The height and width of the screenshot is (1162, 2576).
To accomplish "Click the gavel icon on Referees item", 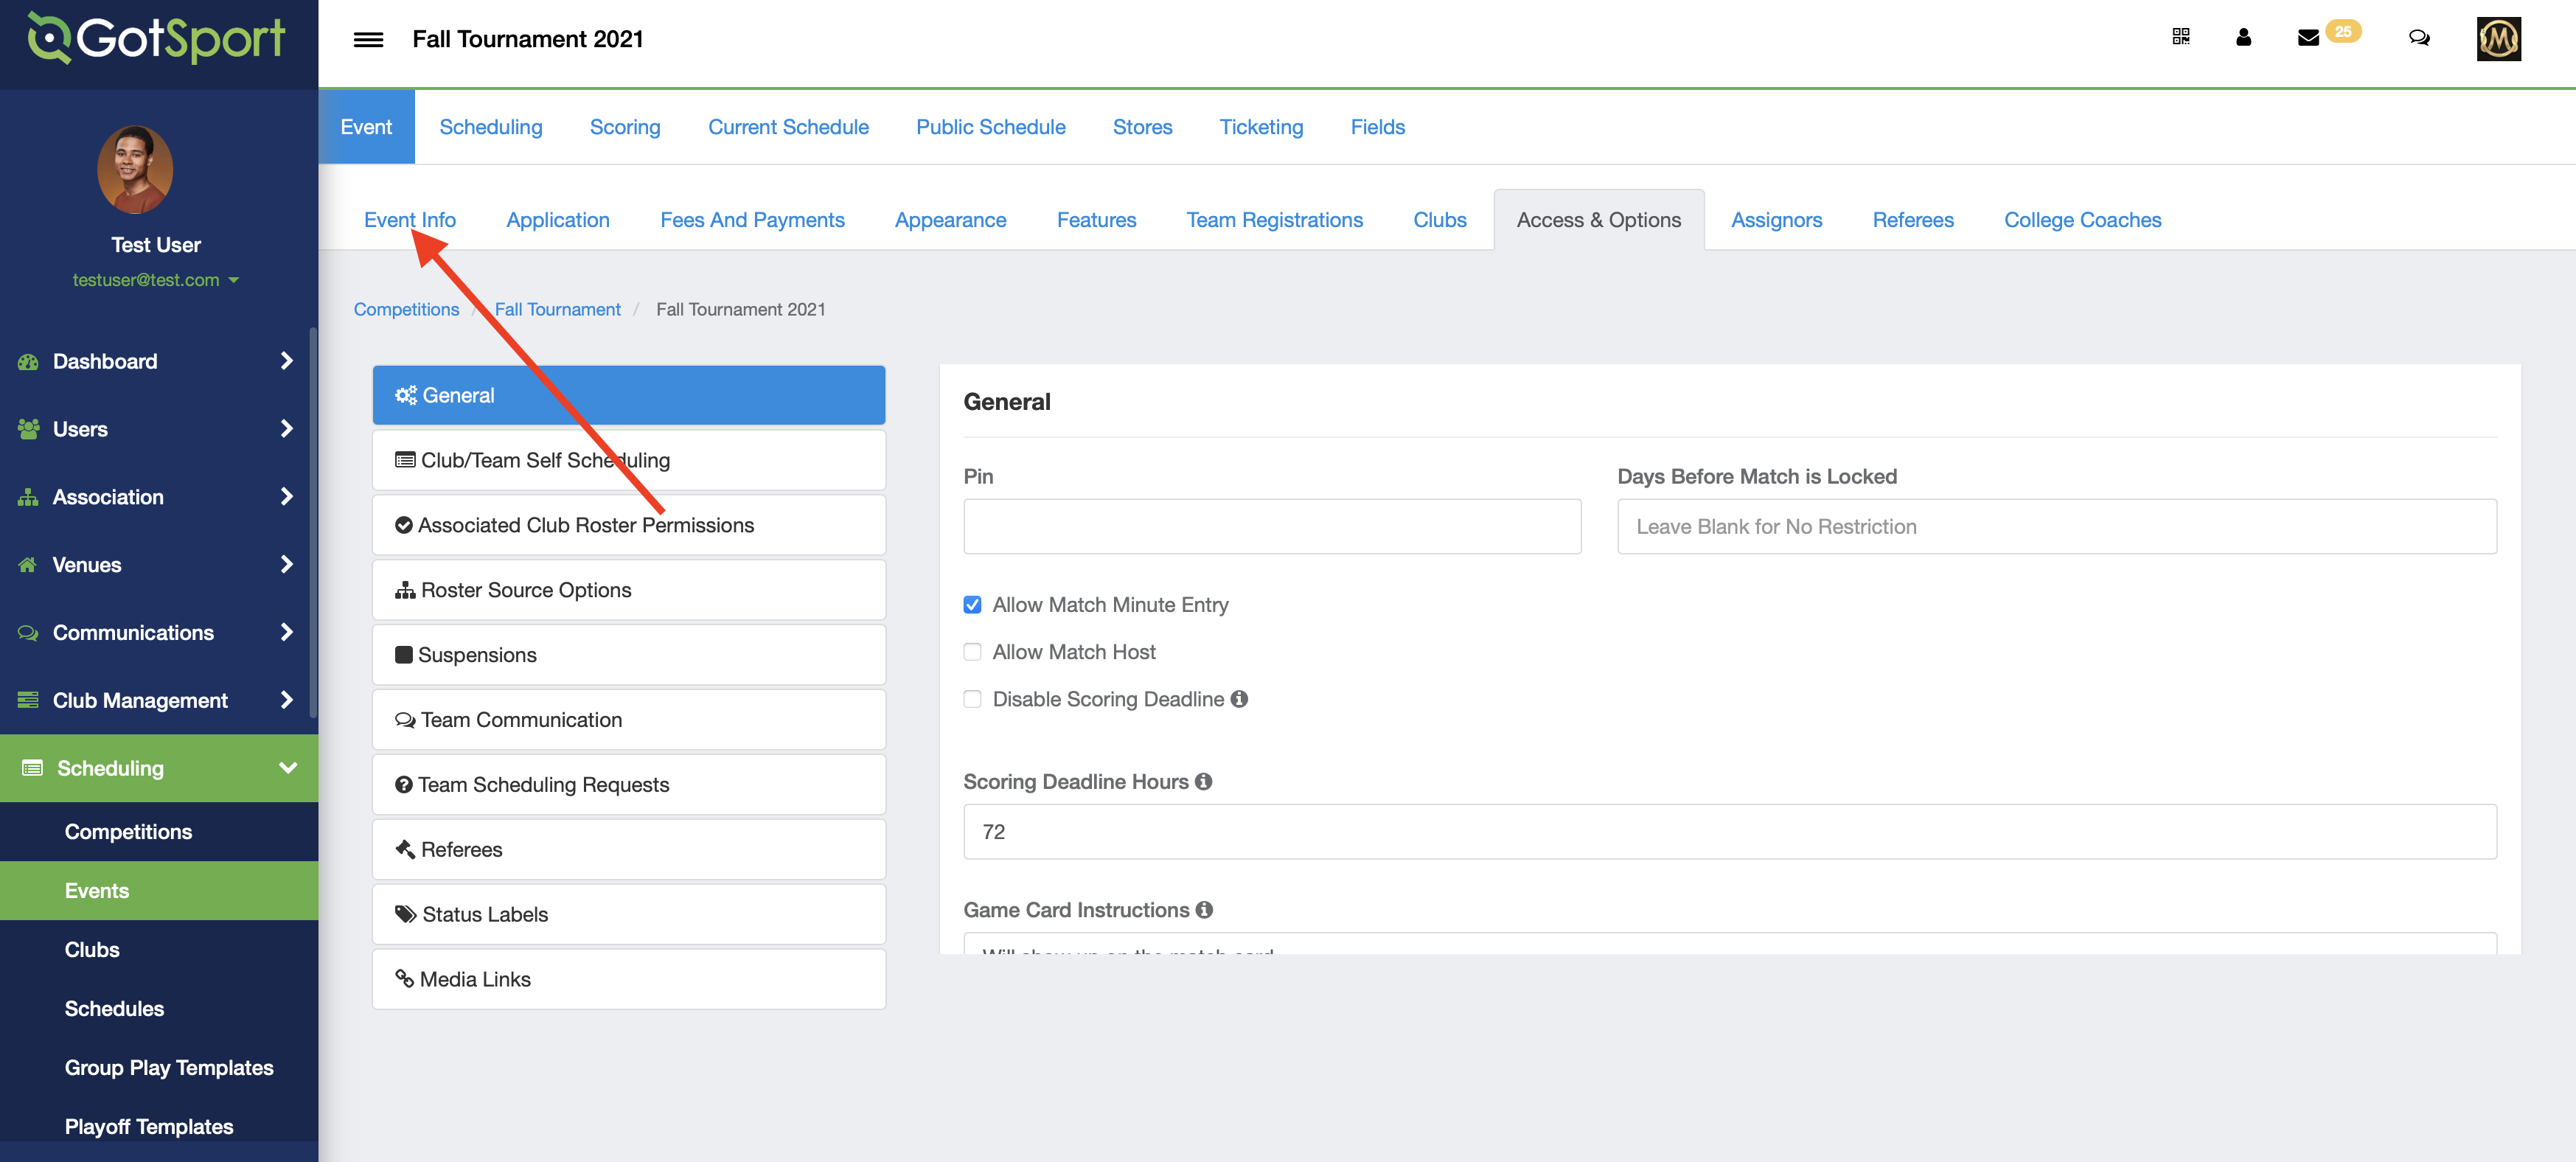I will (405, 849).
